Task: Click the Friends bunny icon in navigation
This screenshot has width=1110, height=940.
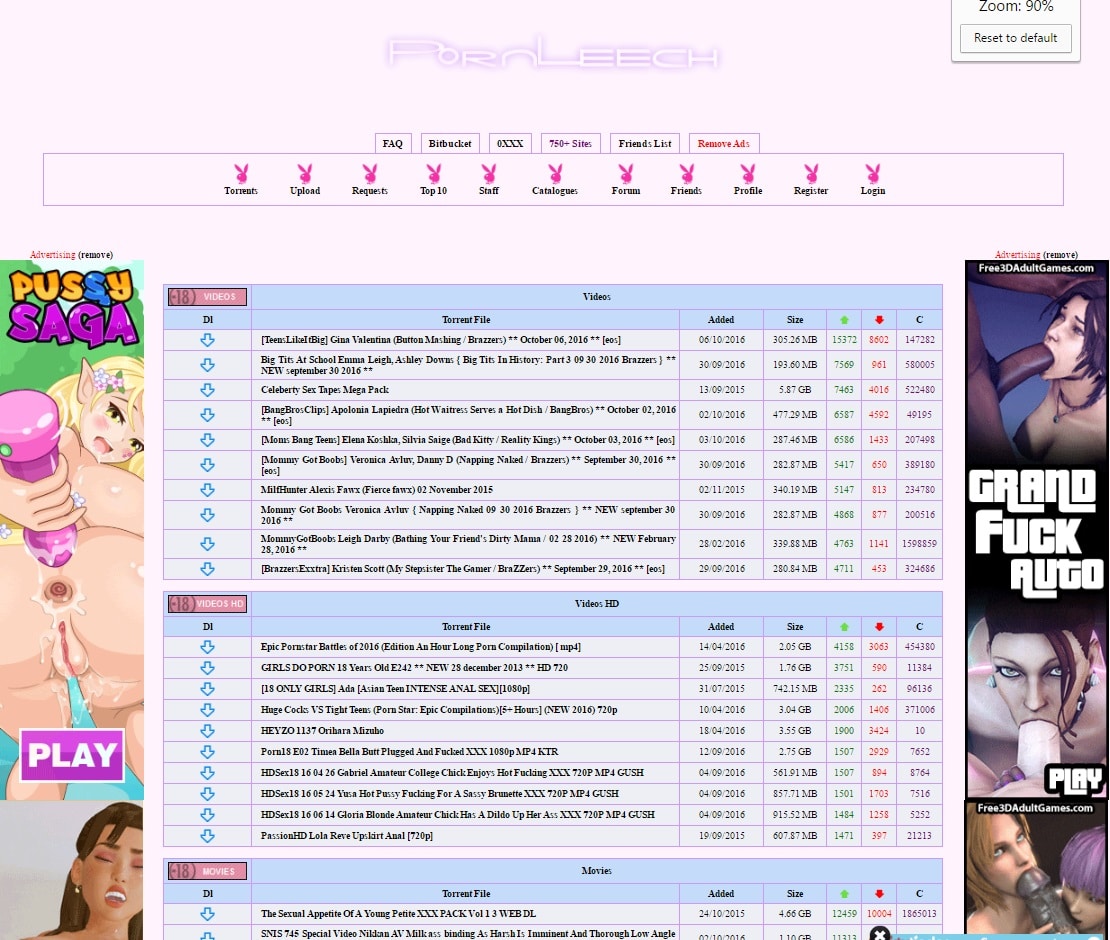Action: click(x=686, y=173)
